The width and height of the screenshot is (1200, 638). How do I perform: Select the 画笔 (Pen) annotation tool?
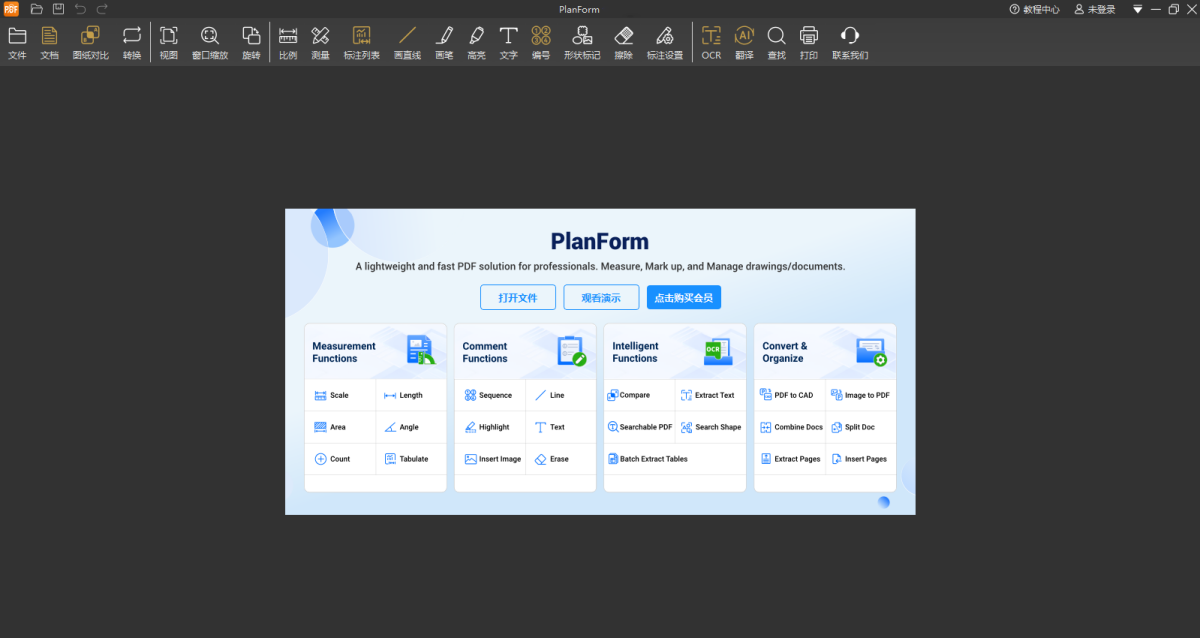pos(444,42)
